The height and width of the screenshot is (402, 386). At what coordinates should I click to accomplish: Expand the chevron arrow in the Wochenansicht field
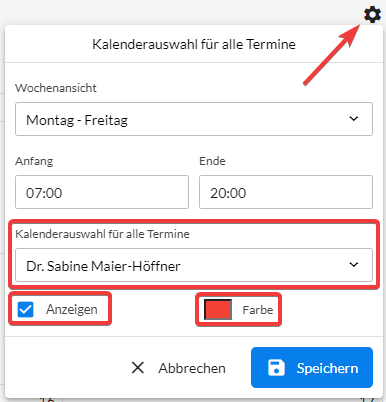pyautogui.click(x=354, y=119)
